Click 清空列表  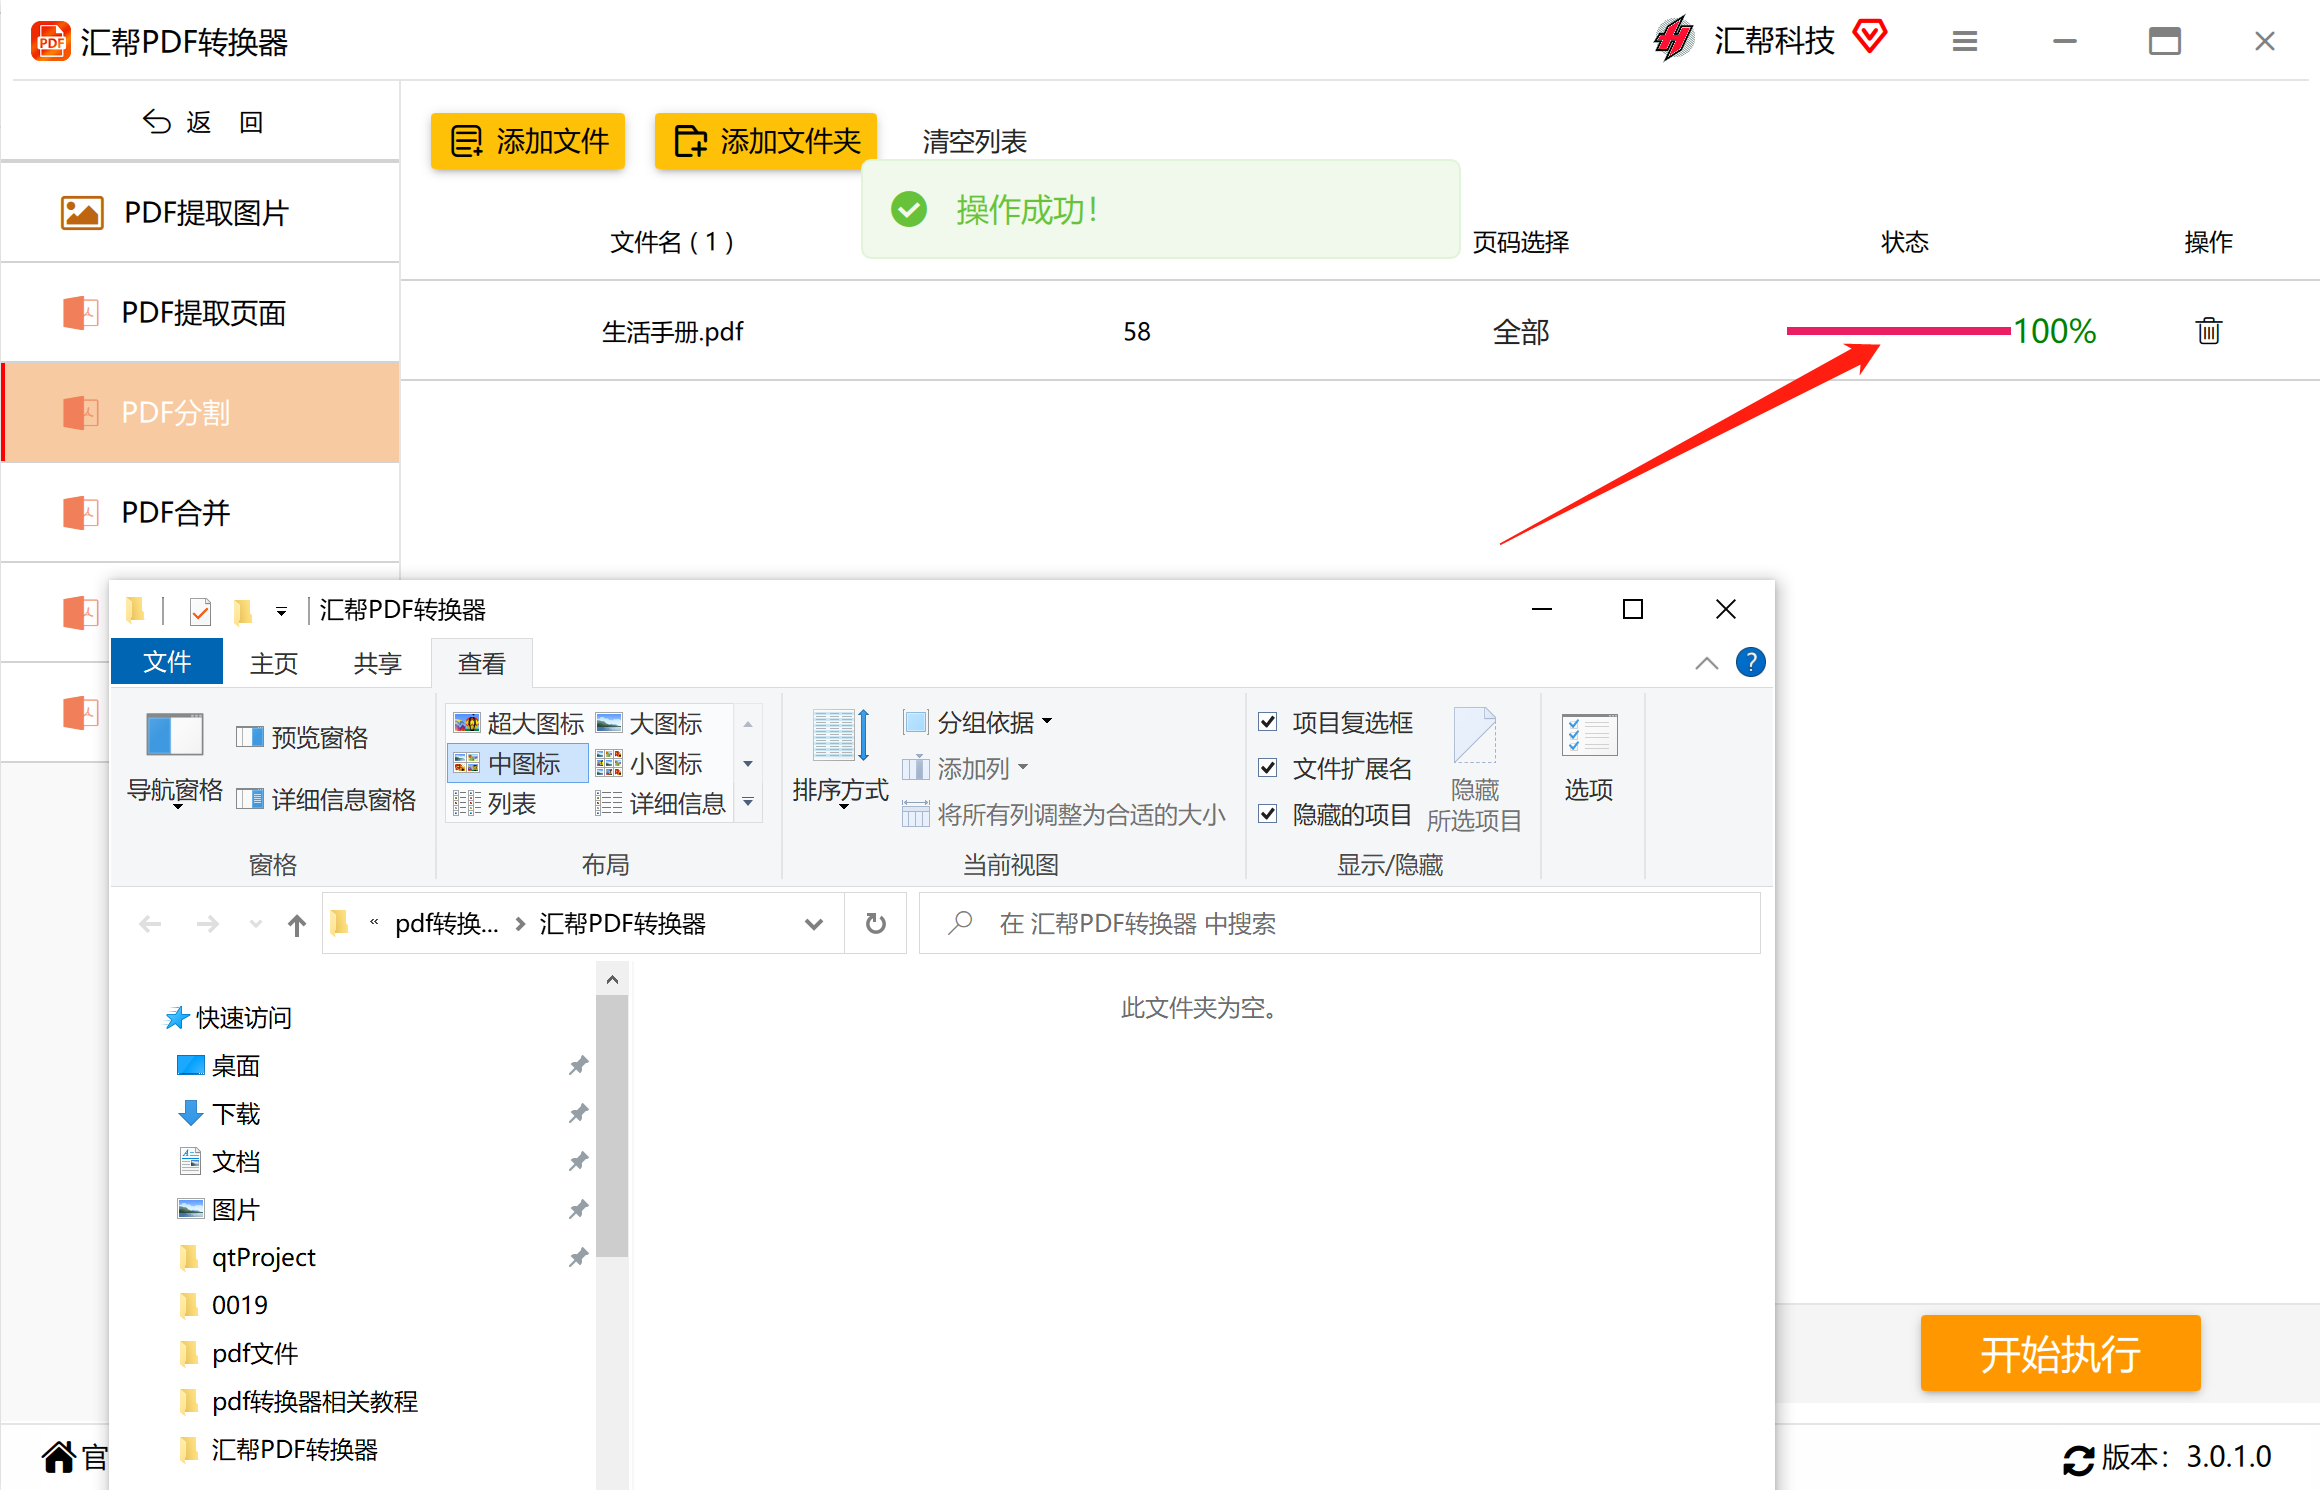(974, 141)
